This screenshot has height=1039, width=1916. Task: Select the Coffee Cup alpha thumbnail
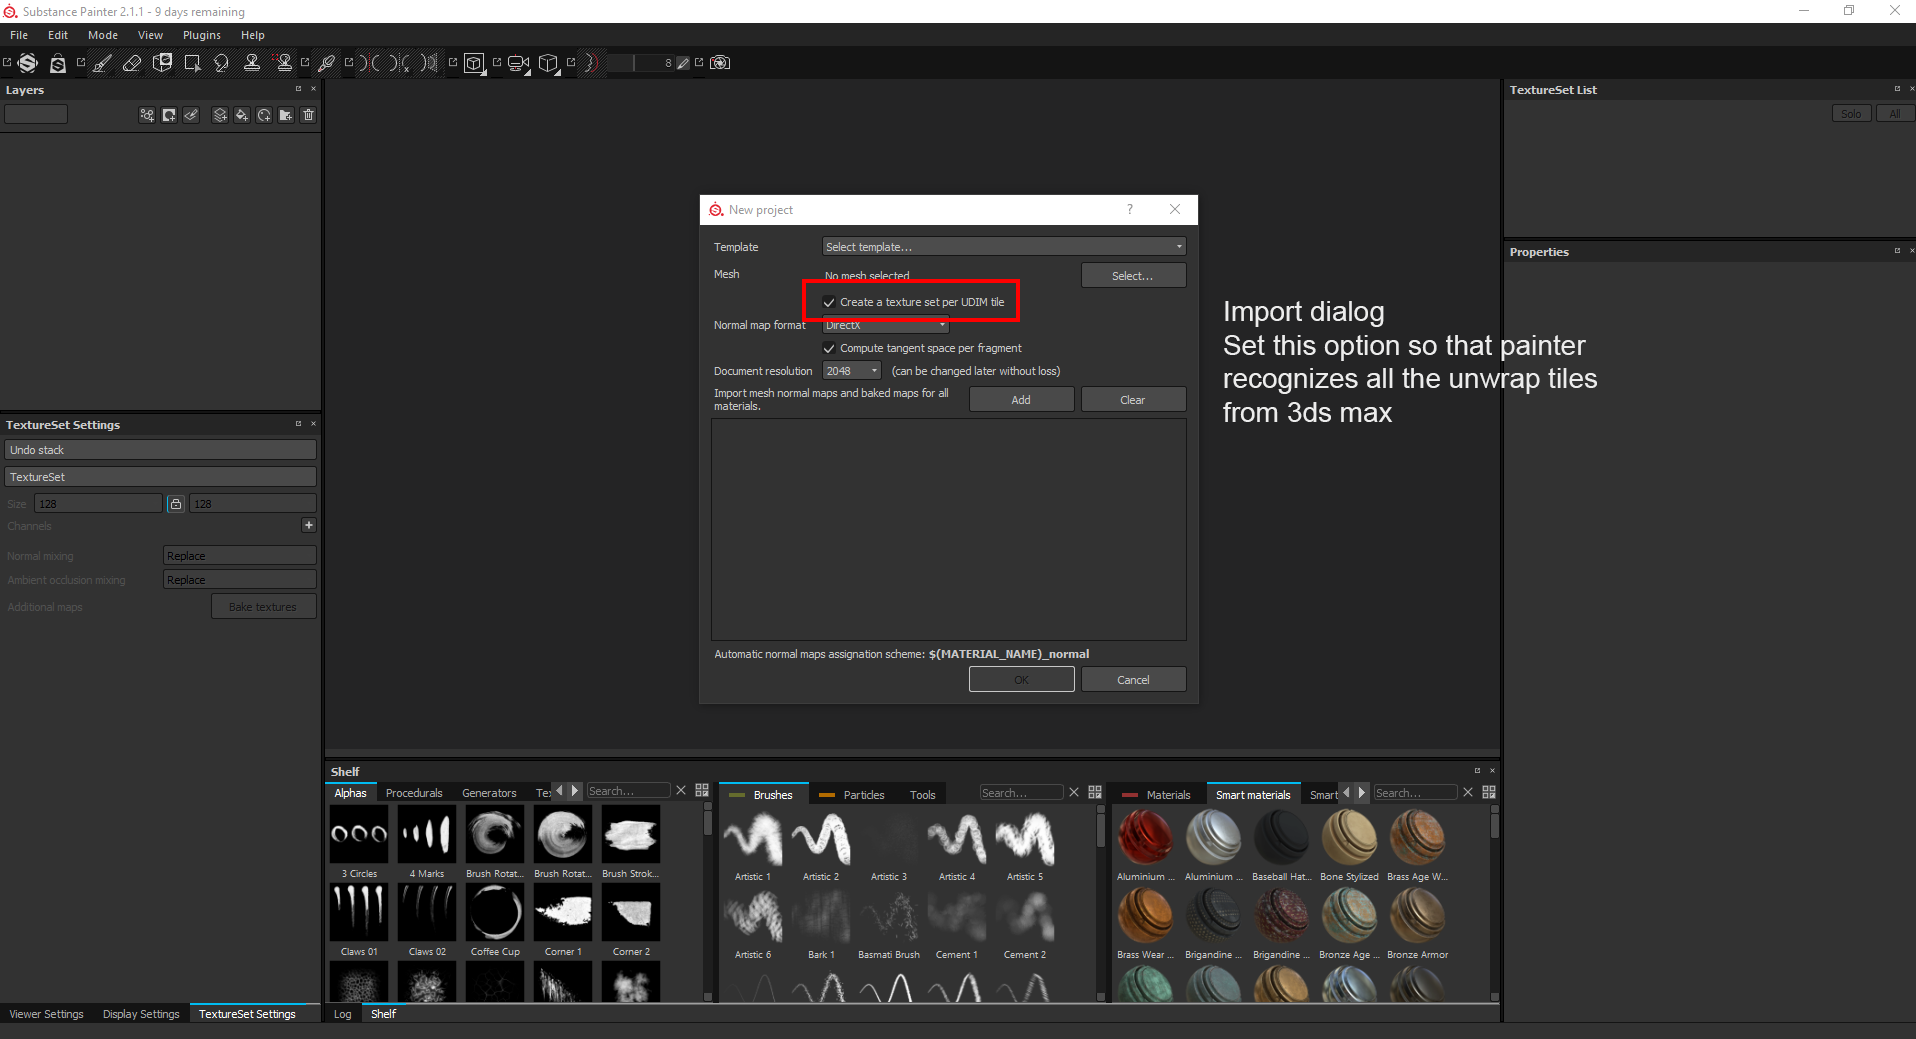point(495,912)
